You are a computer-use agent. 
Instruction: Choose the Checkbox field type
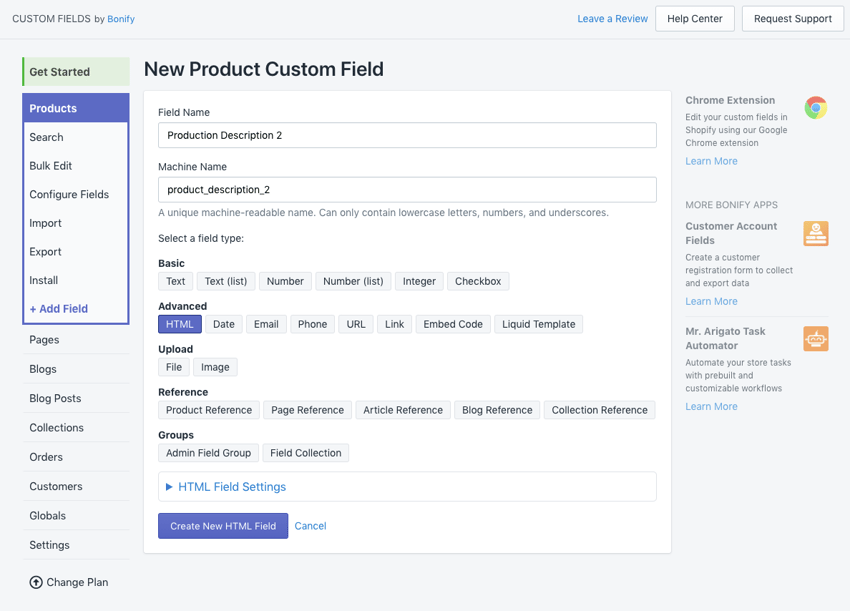click(478, 281)
